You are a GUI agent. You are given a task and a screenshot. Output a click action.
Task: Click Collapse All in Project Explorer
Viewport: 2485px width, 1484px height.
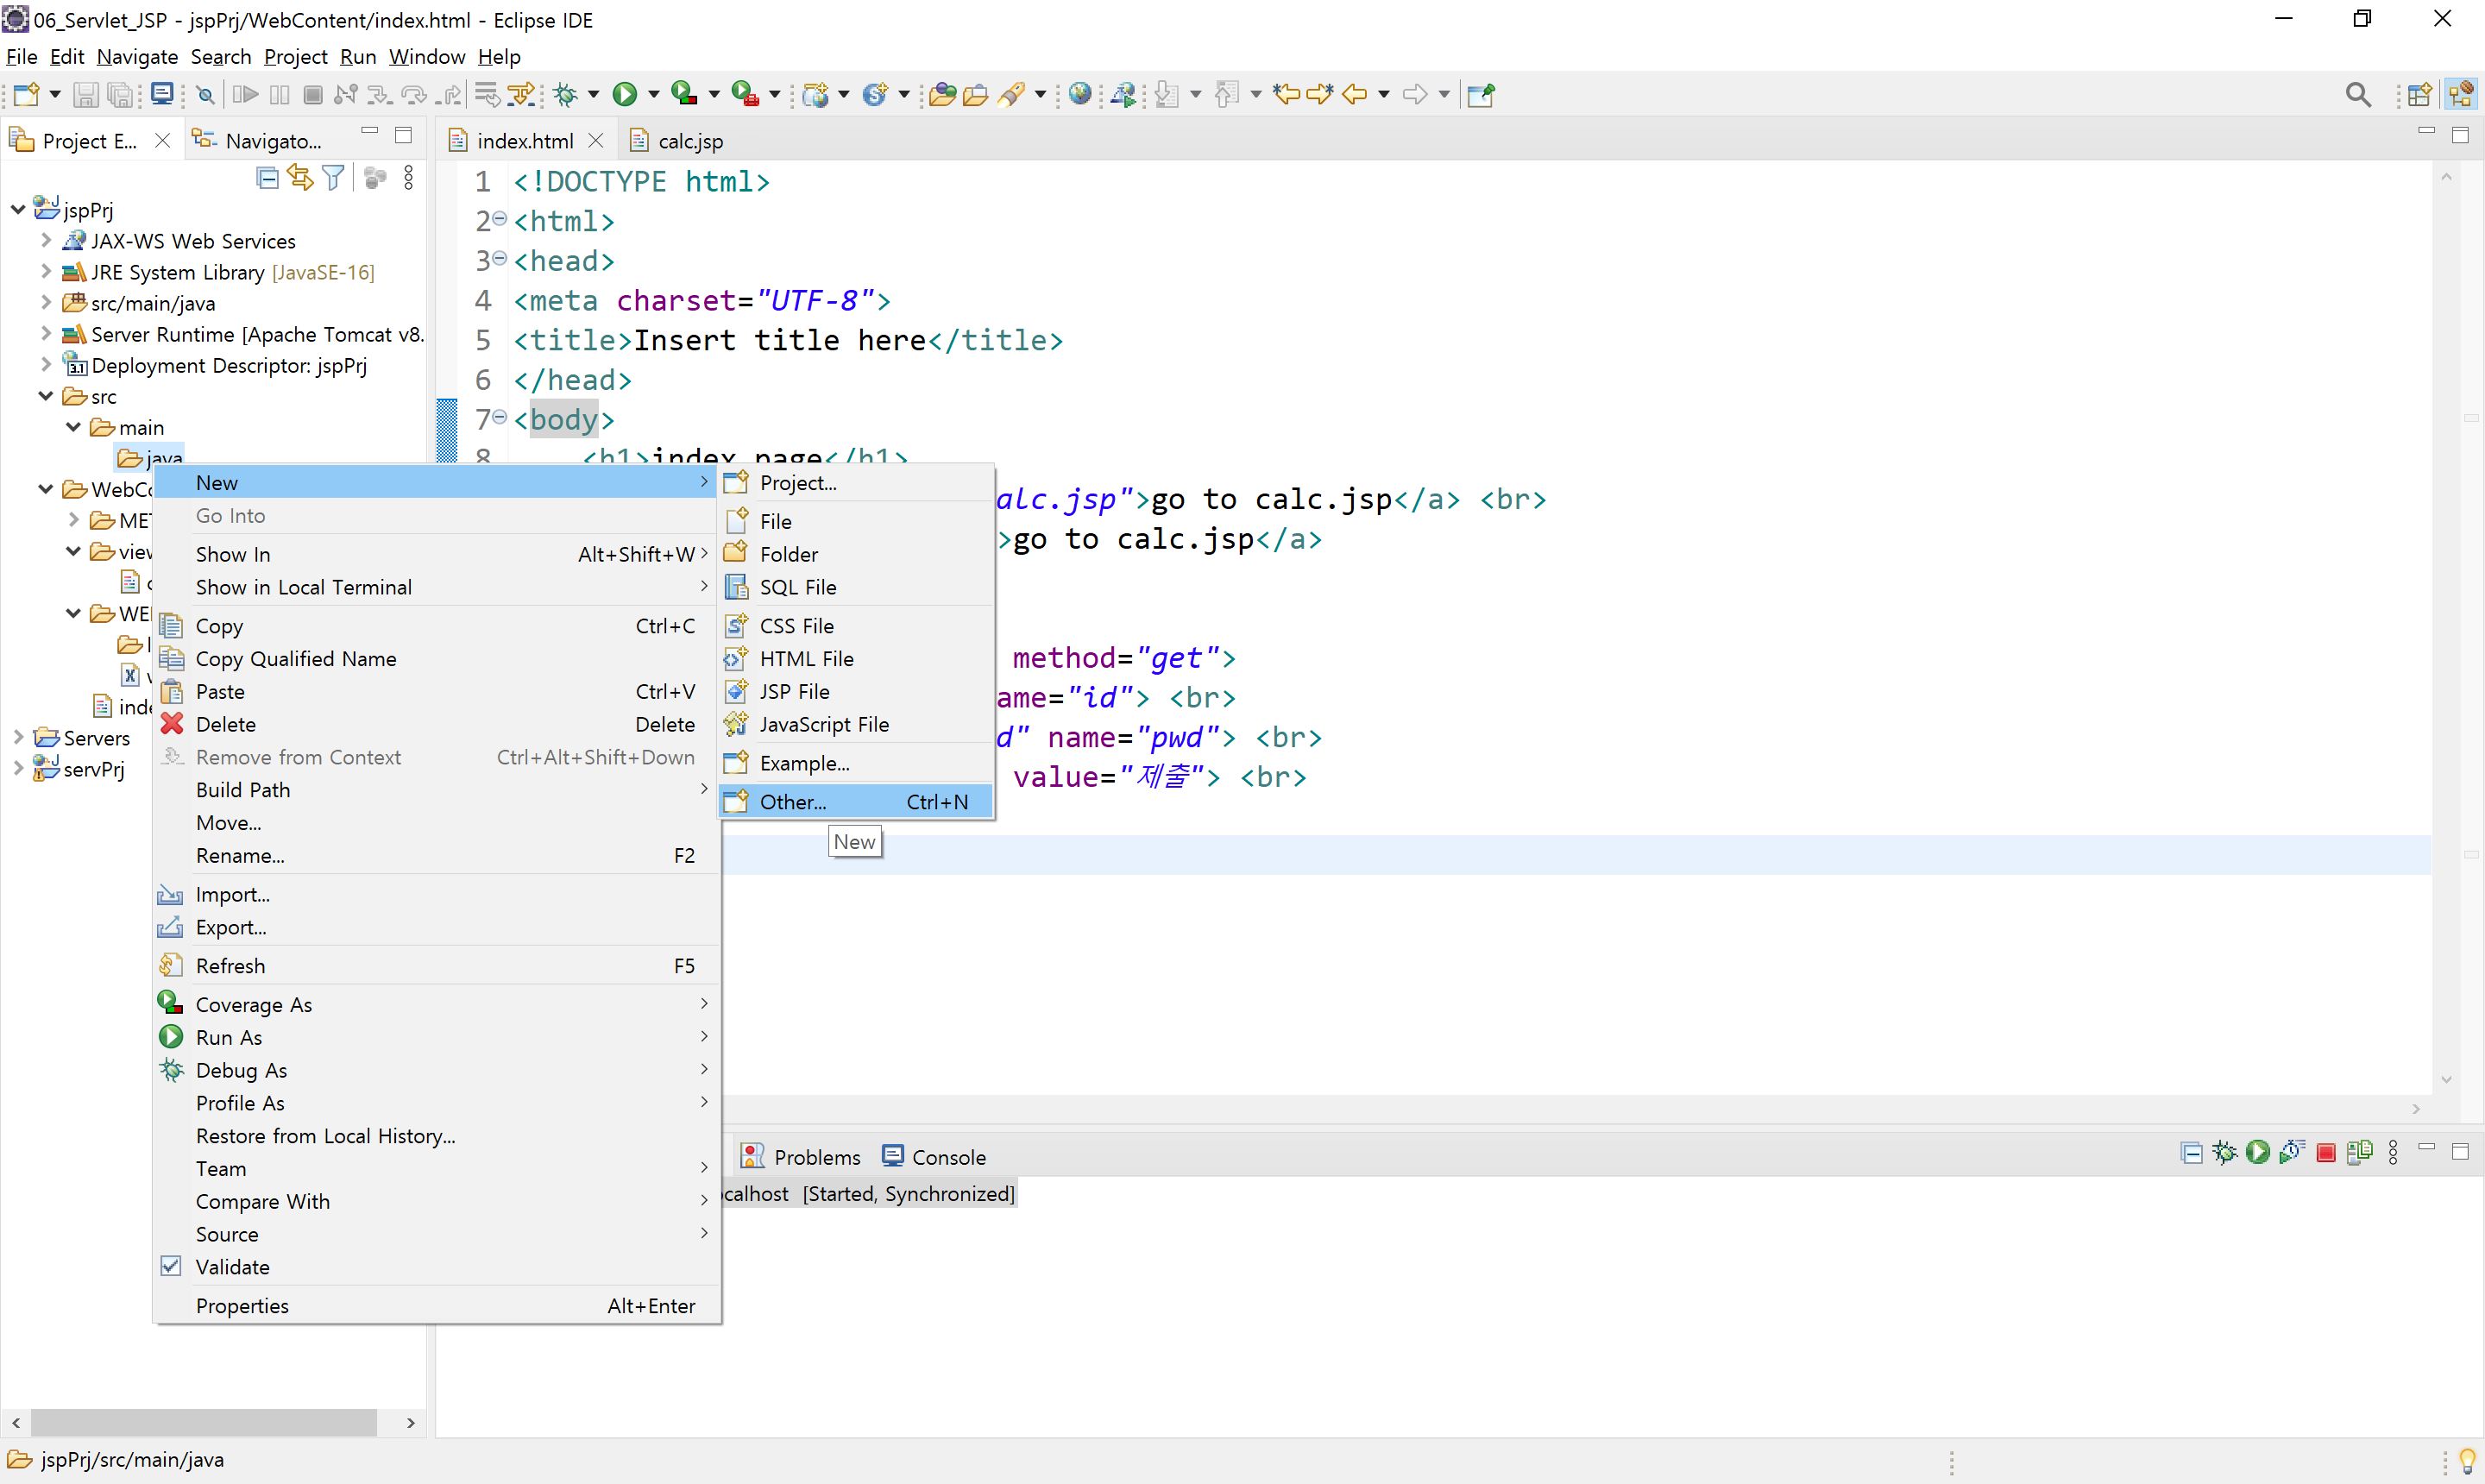pos(267,178)
